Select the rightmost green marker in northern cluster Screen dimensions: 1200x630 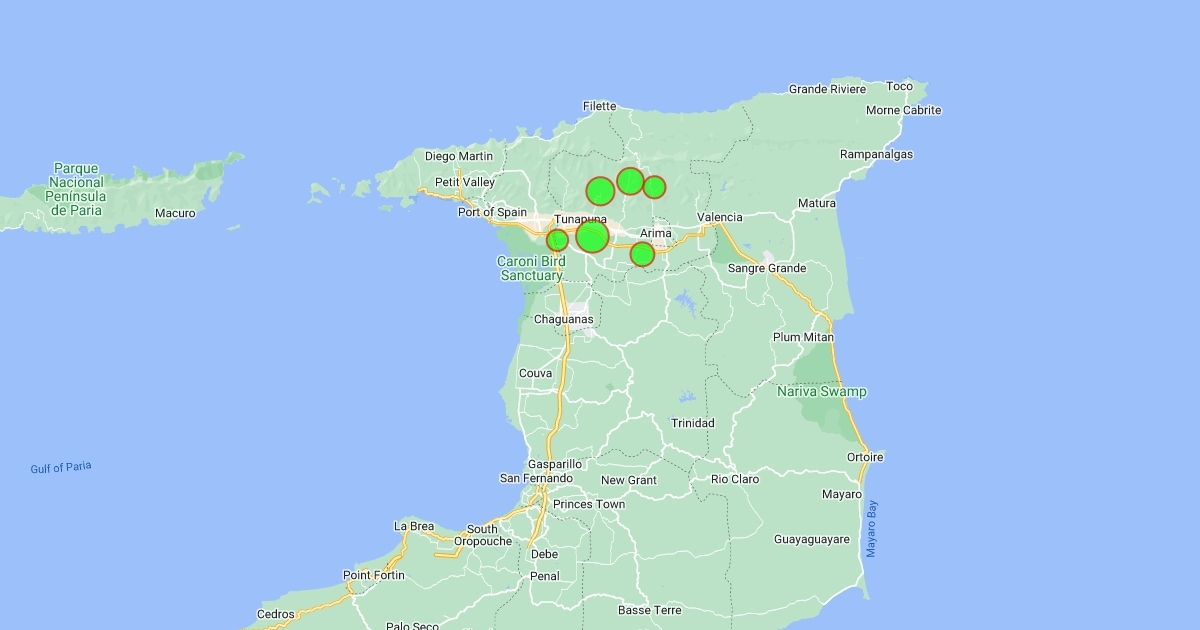pyautogui.click(x=654, y=187)
